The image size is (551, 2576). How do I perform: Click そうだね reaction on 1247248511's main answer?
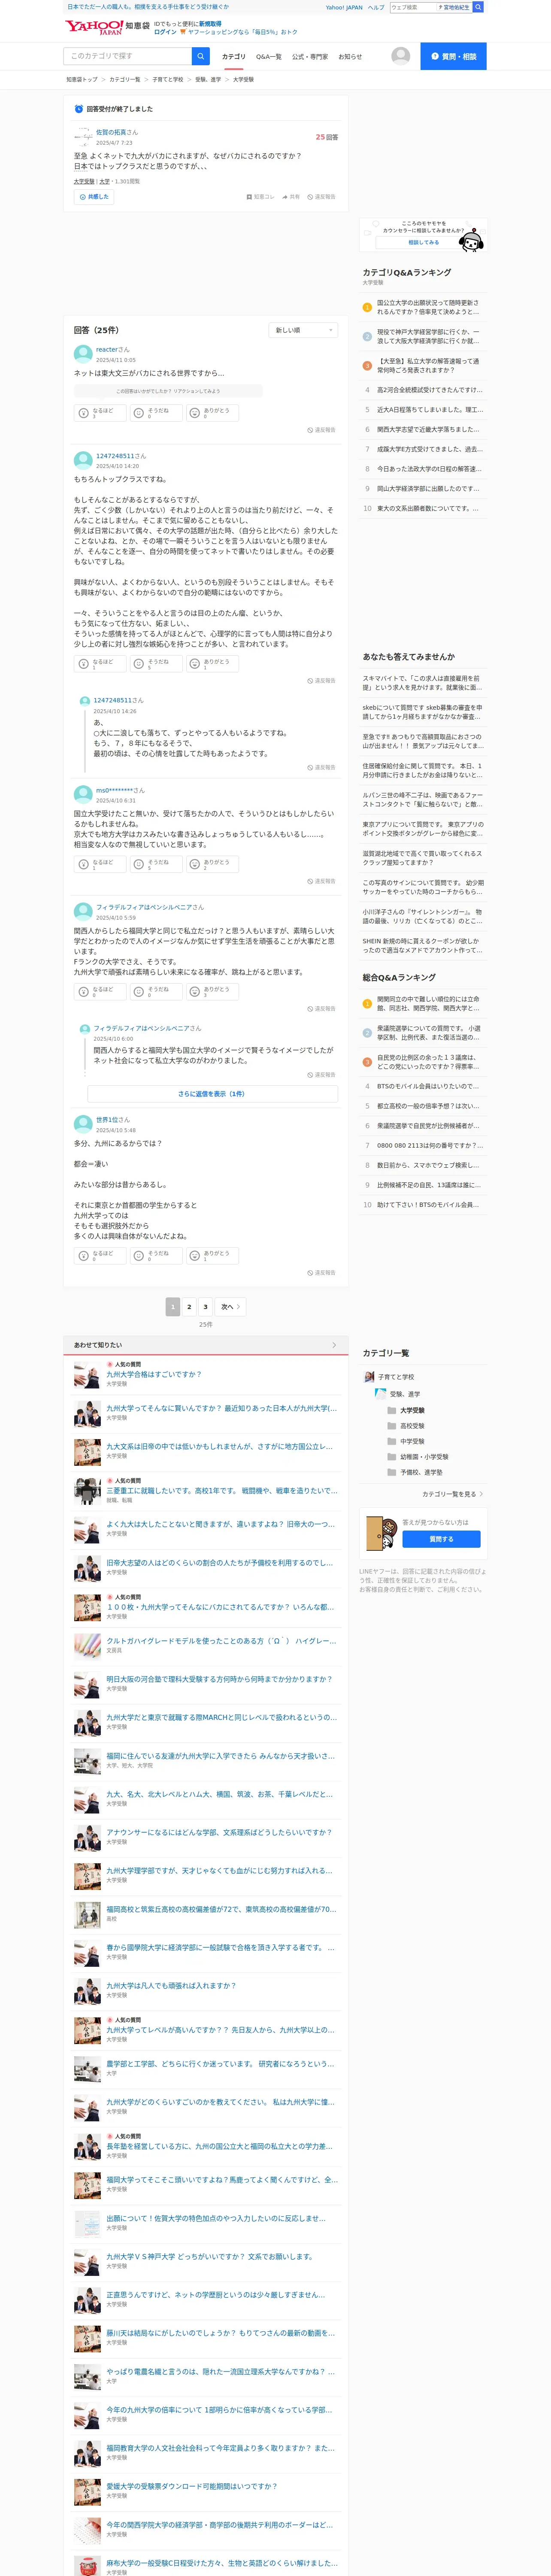click(x=156, y=664)
